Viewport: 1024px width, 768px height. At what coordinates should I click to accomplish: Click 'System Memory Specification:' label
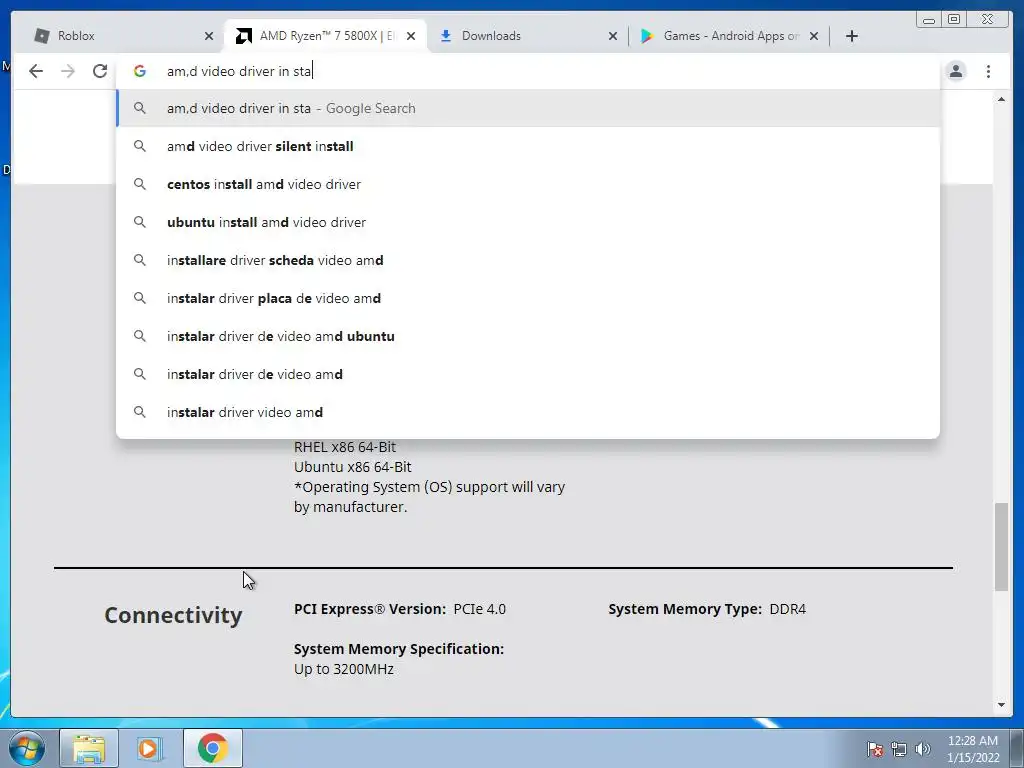[x=399, y=649]
